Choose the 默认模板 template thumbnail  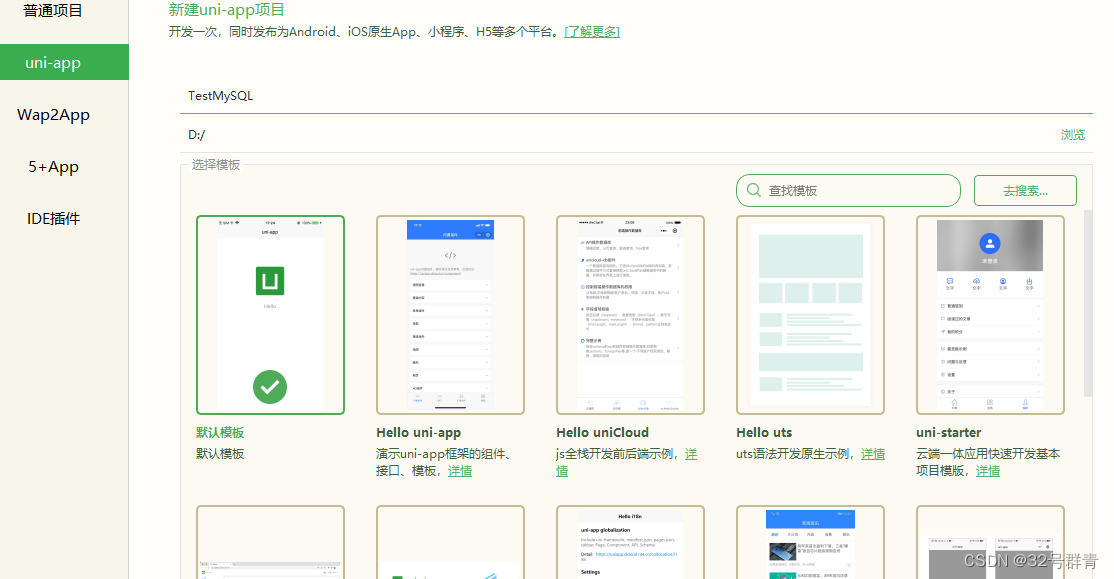pyautogui.click(x=270, y=315)
